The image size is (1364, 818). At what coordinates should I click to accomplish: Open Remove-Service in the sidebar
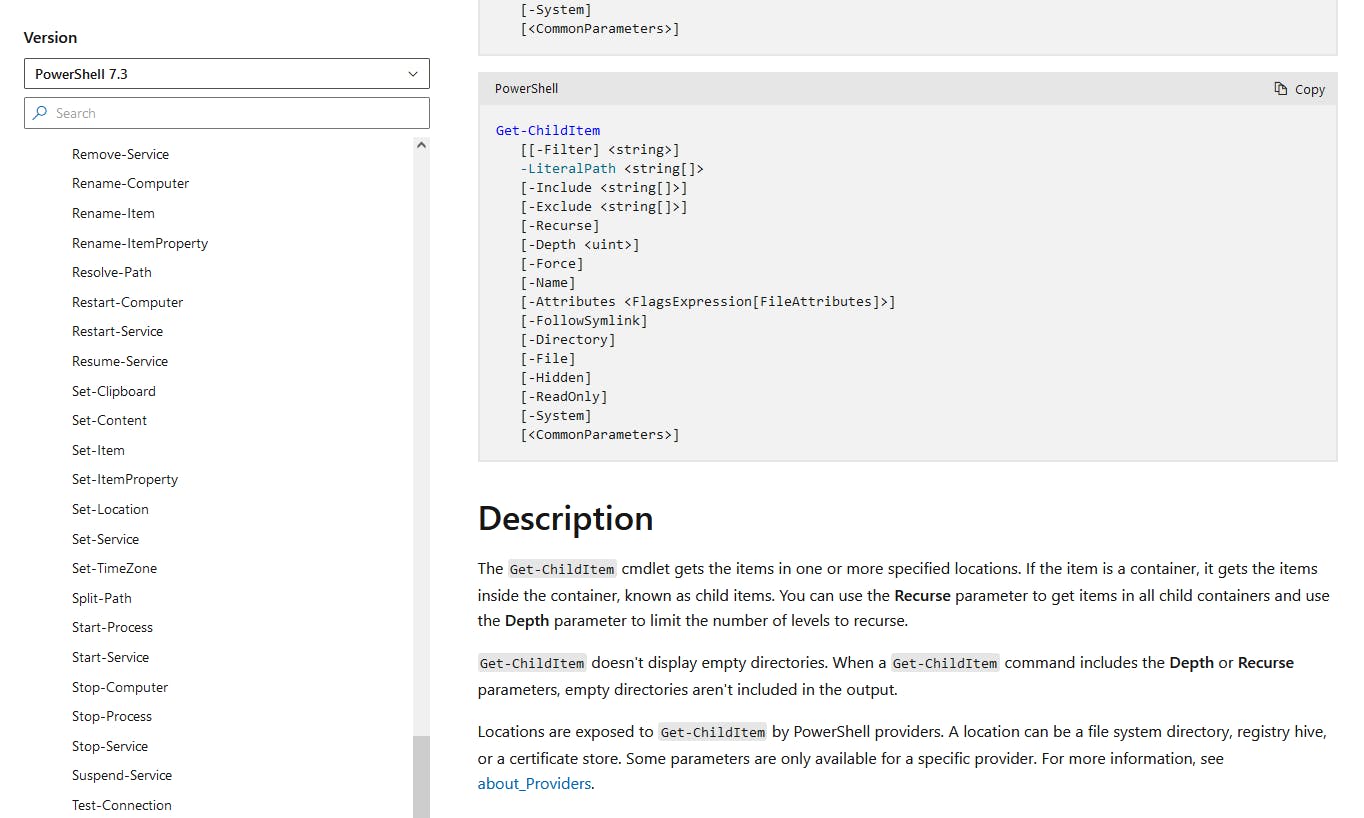120,154
